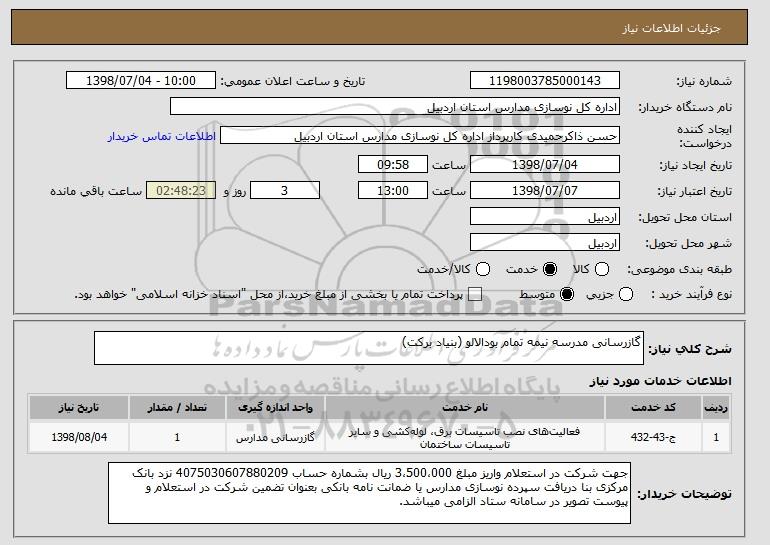Click the public announcement date field 1398/07/04 - 10:00

(141, 81)
